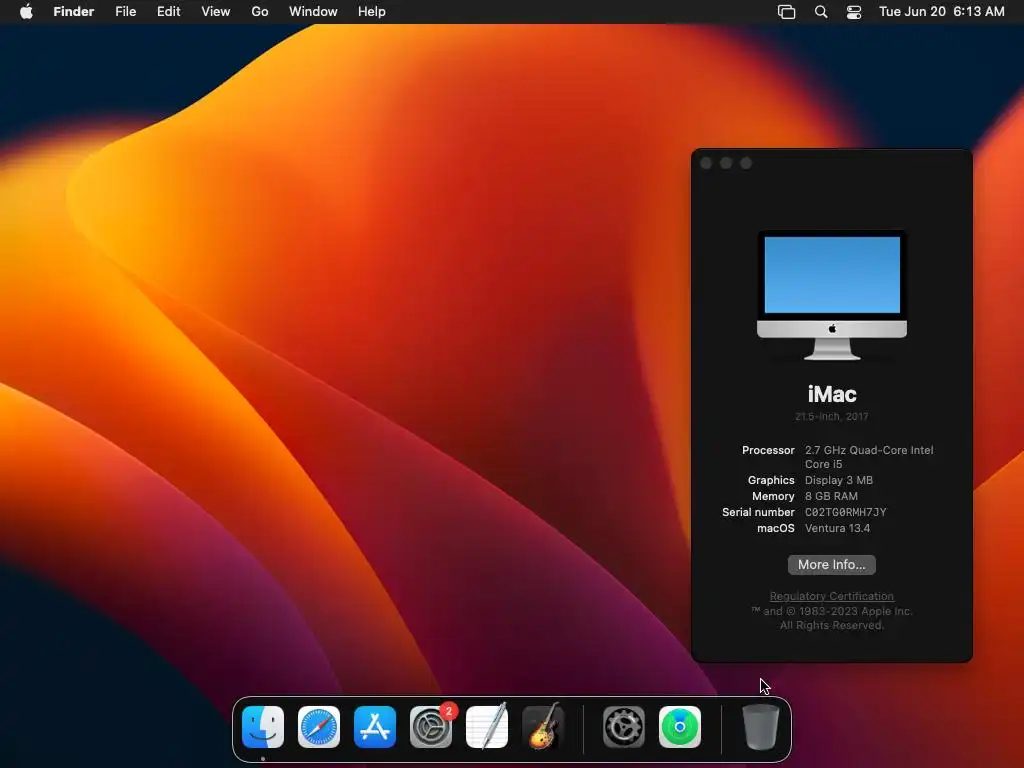Click the All Rights Reserved text

coord(831,626)
